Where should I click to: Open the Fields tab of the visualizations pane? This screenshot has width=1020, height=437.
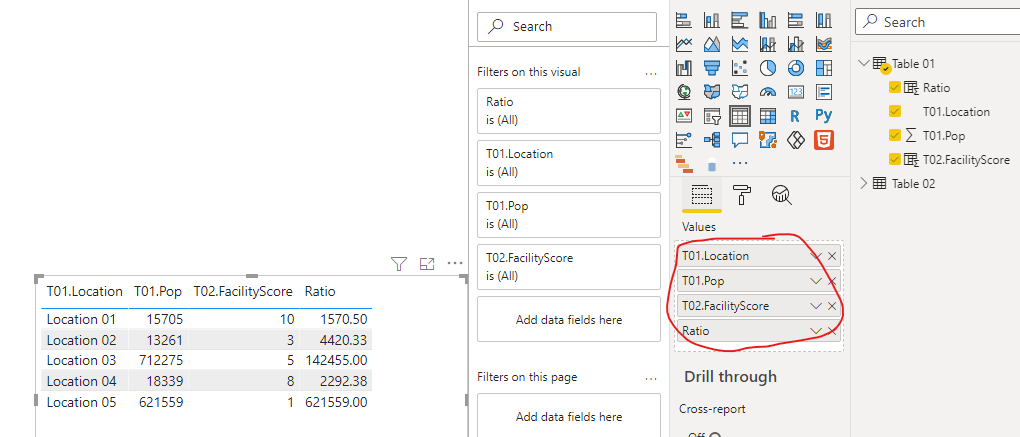tap(701, 194)
